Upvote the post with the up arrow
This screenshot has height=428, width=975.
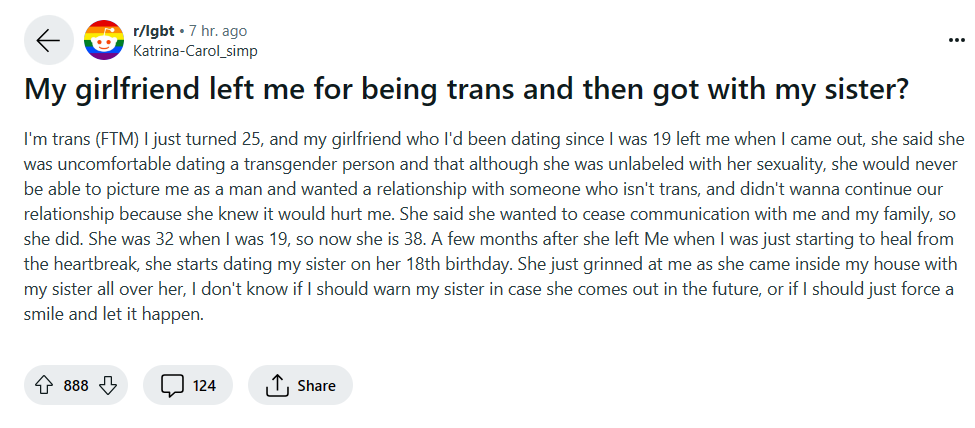click(x=44, y=386)
